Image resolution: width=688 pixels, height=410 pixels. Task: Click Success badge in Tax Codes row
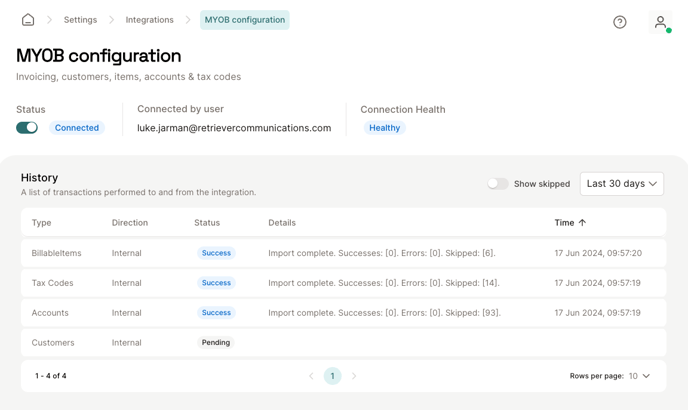216,283
